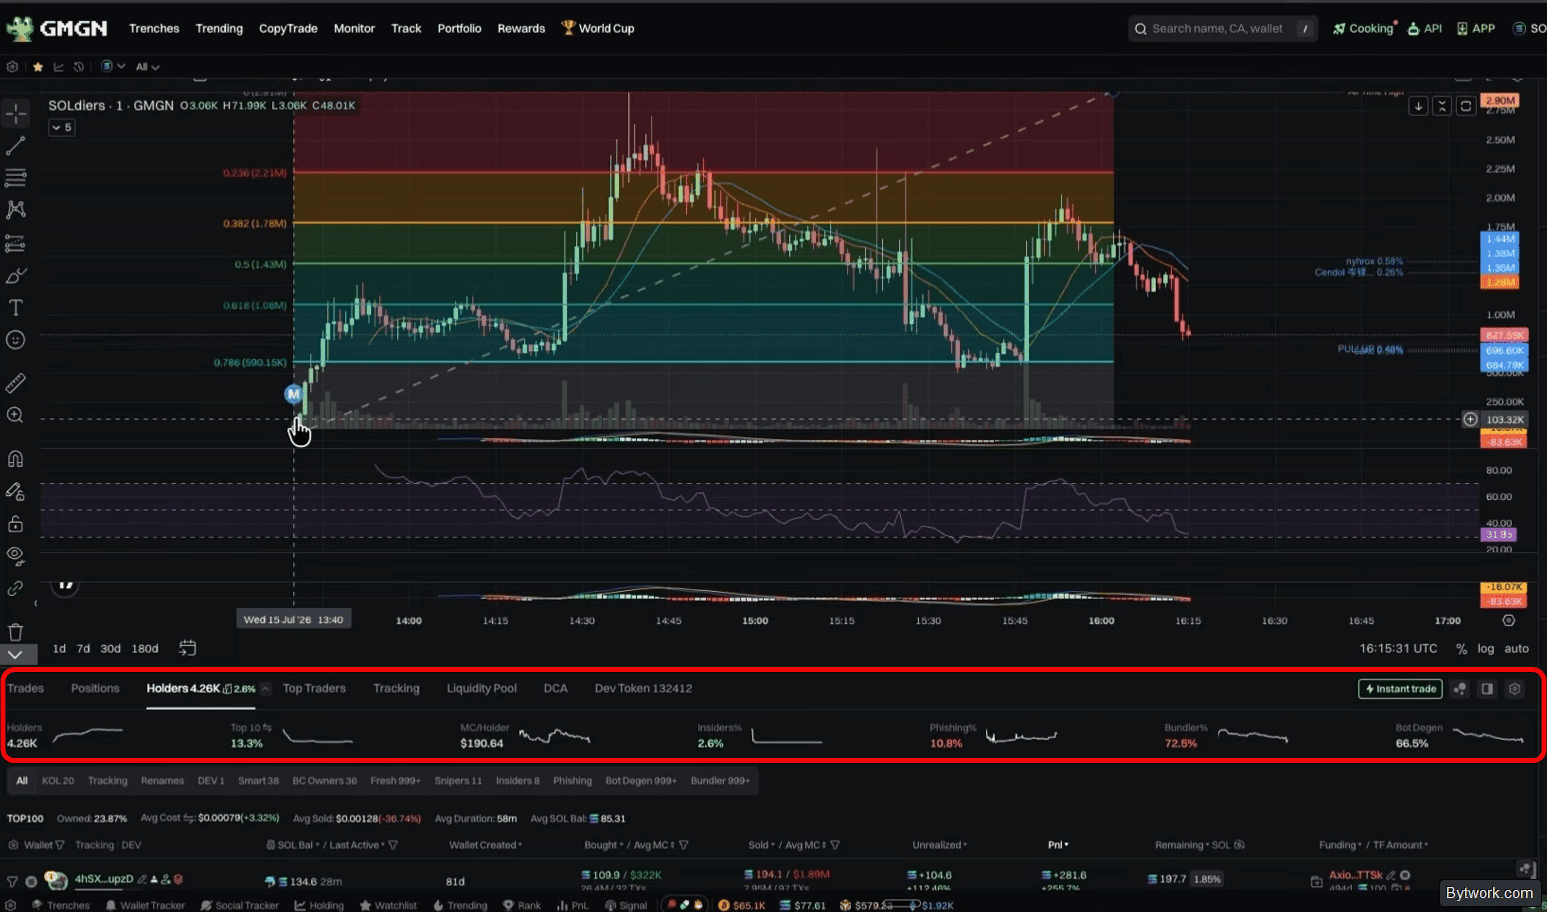
Task: Open the World Cup page
Action: click(598, 28)
